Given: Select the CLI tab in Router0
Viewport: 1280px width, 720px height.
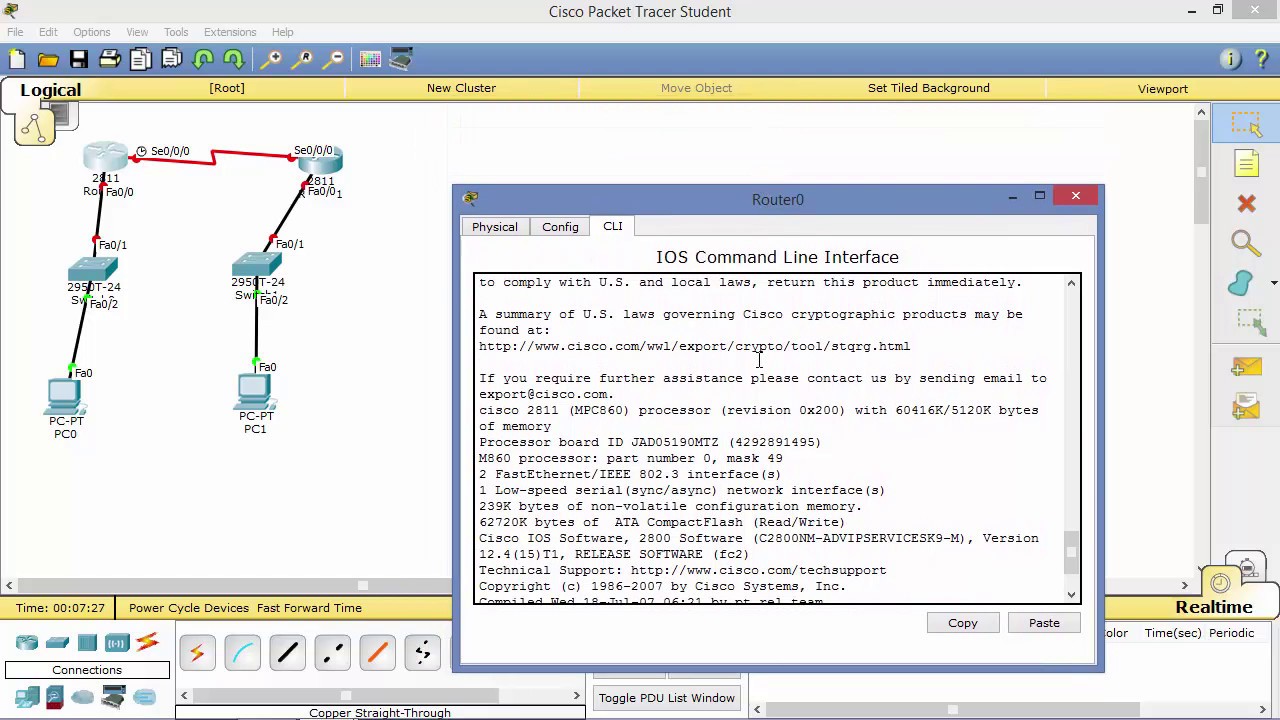Looking at the screenshot, I should [x=613, y=226].
